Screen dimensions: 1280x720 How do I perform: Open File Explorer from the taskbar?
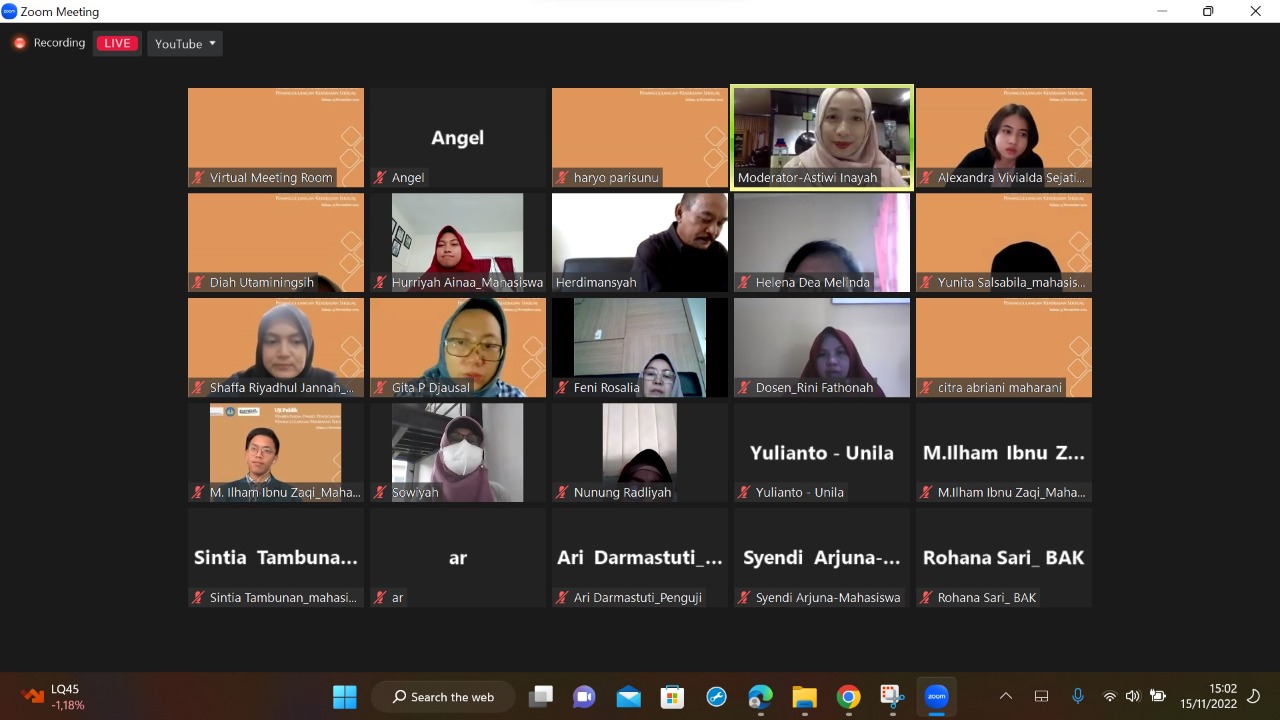pos(804,697)
